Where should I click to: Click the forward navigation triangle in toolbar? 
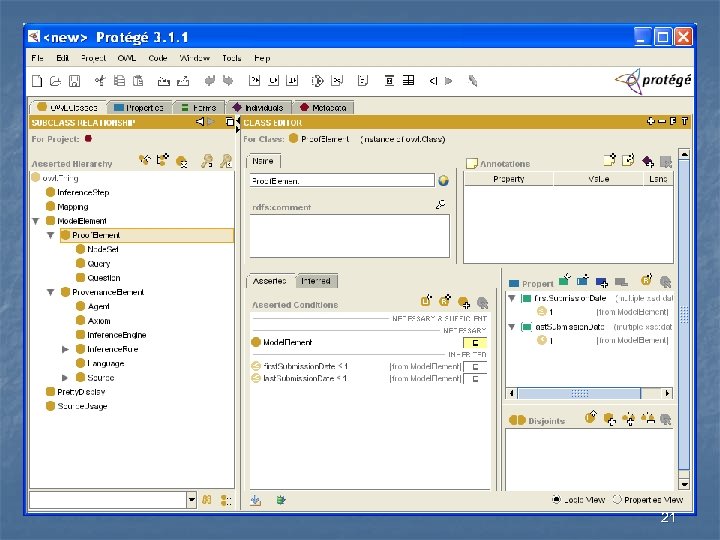tap(449, 81)
